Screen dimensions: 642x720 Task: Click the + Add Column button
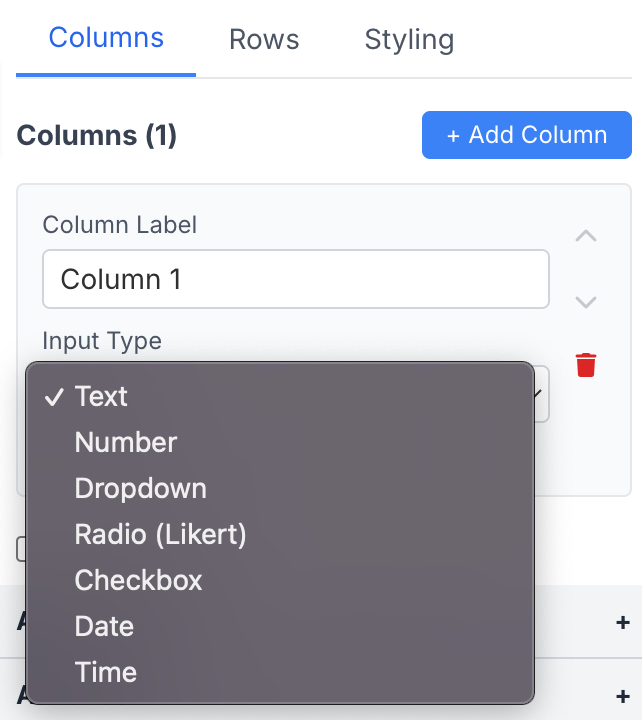tap(526, 135)
